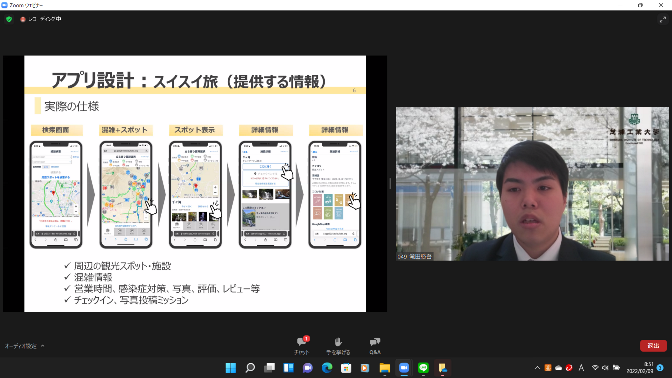Open LINE from the taskbar
This screenshot has width=672, height=378.
pos(423,368)
